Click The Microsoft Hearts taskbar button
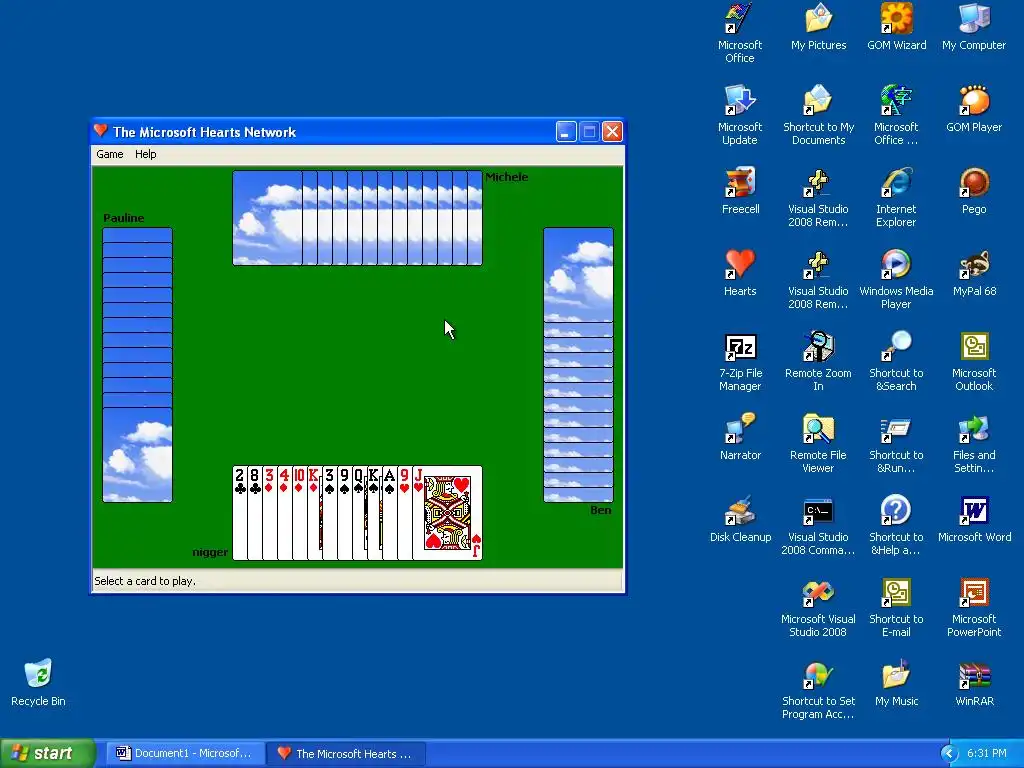 (x=346, y=753)
